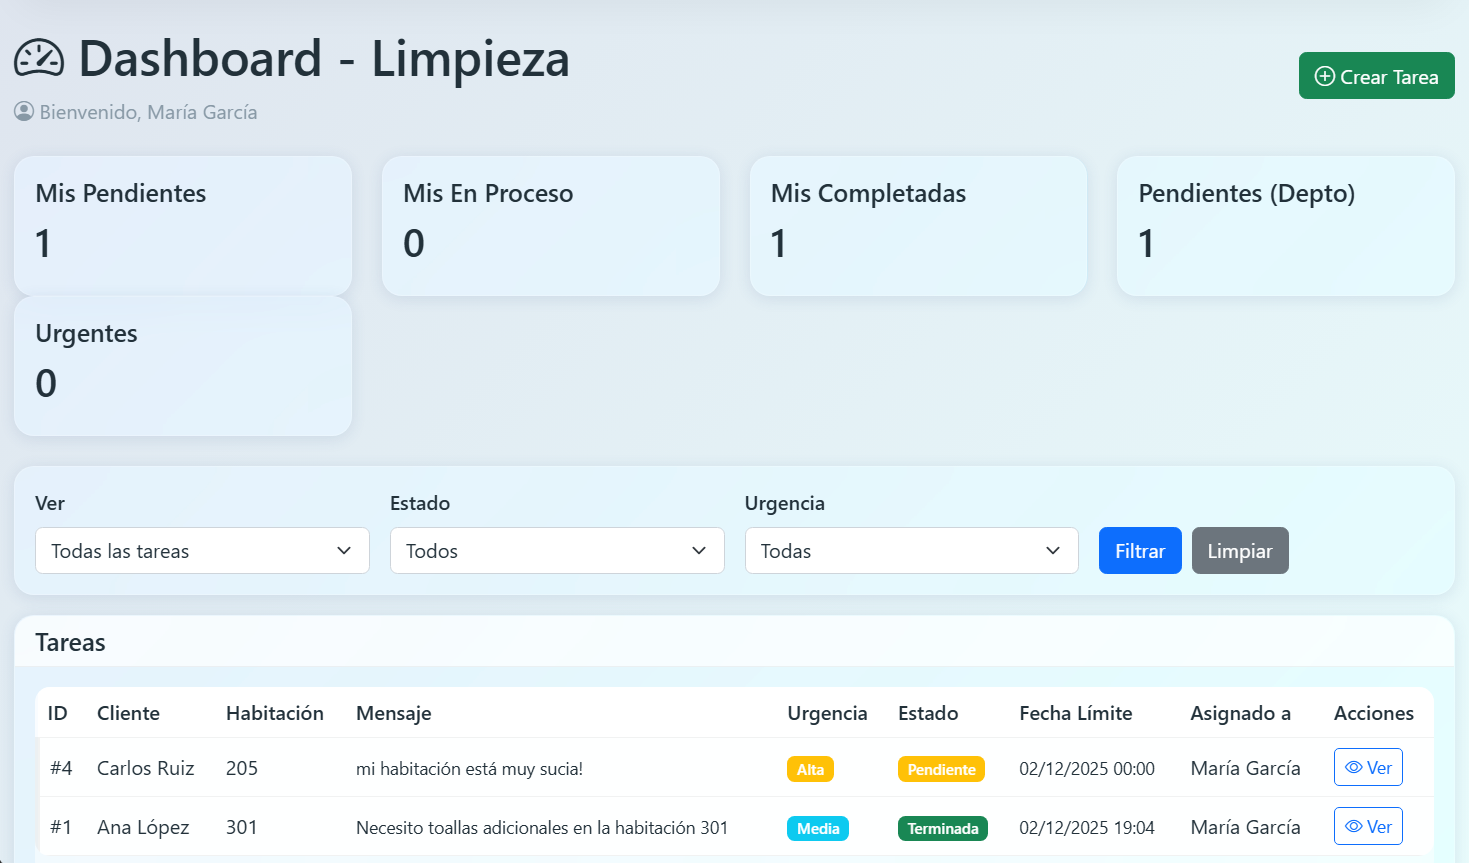Viewport: 1469px width, 863px height.
Task: Click the 'Urgencia' column header
Action: [x=827, y=713]
